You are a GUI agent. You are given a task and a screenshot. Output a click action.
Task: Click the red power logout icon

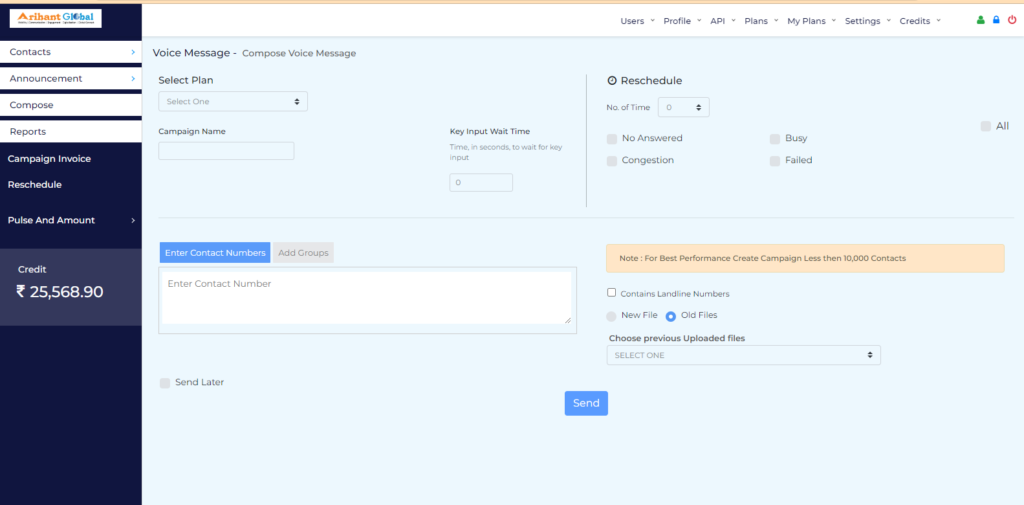[1012, 20]
